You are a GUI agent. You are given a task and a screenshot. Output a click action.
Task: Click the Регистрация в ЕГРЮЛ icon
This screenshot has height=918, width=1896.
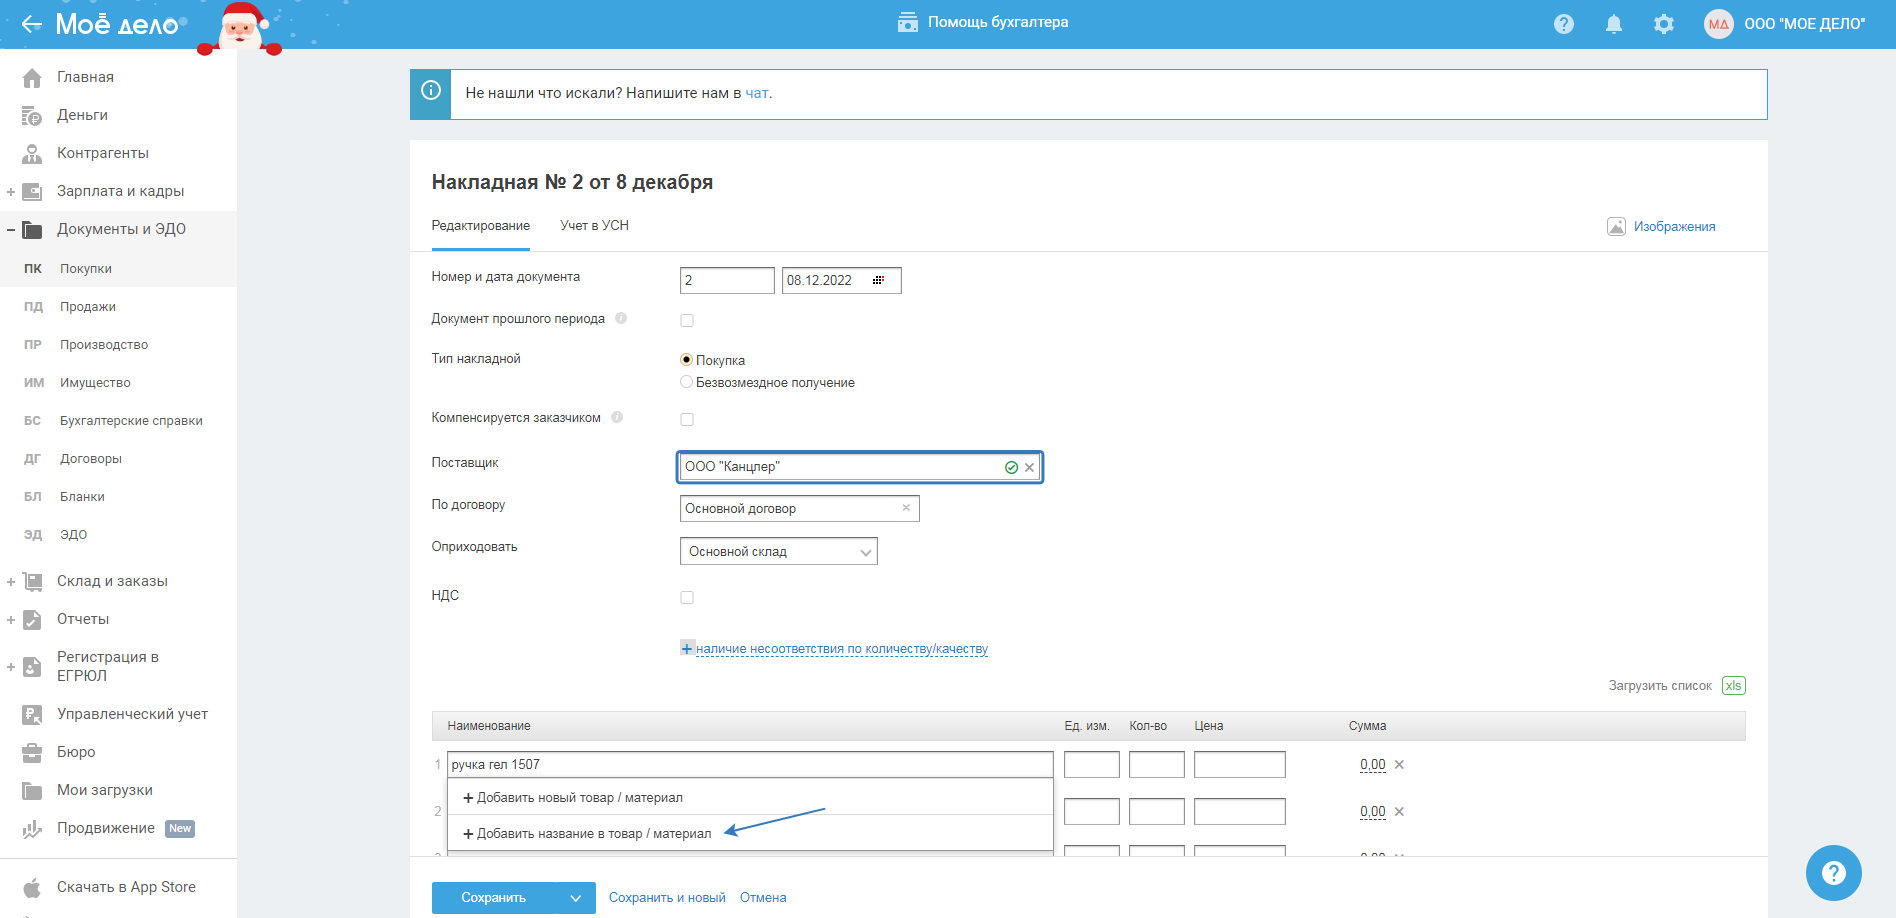pos(32,667)
